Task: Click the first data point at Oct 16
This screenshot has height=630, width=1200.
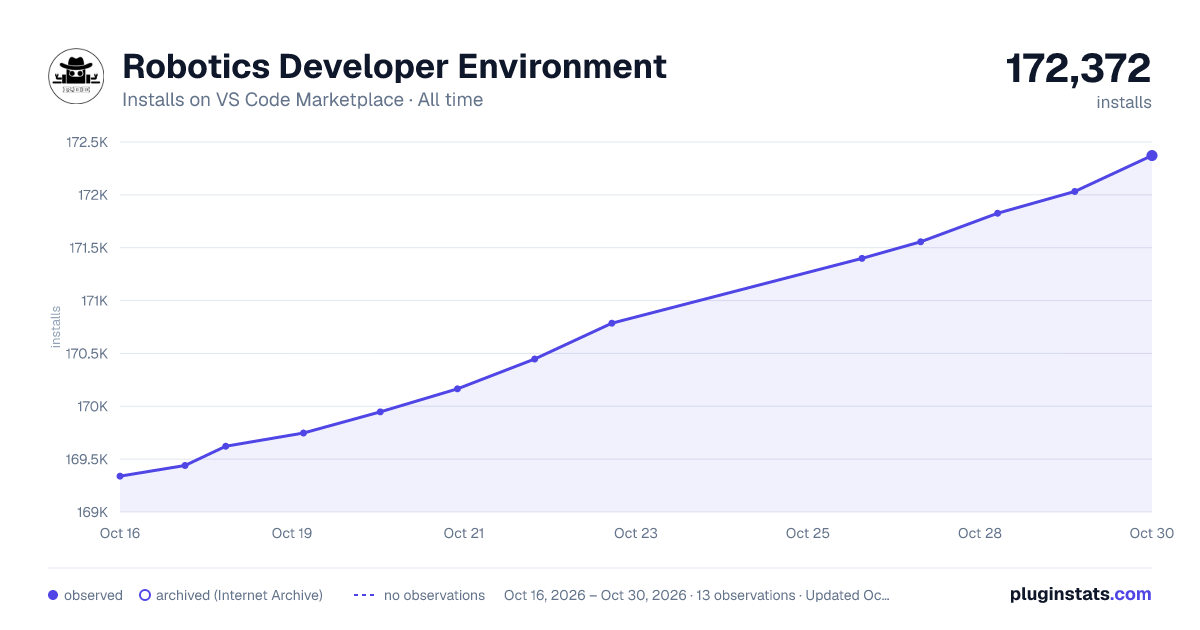Action: [x=120, y=476]
